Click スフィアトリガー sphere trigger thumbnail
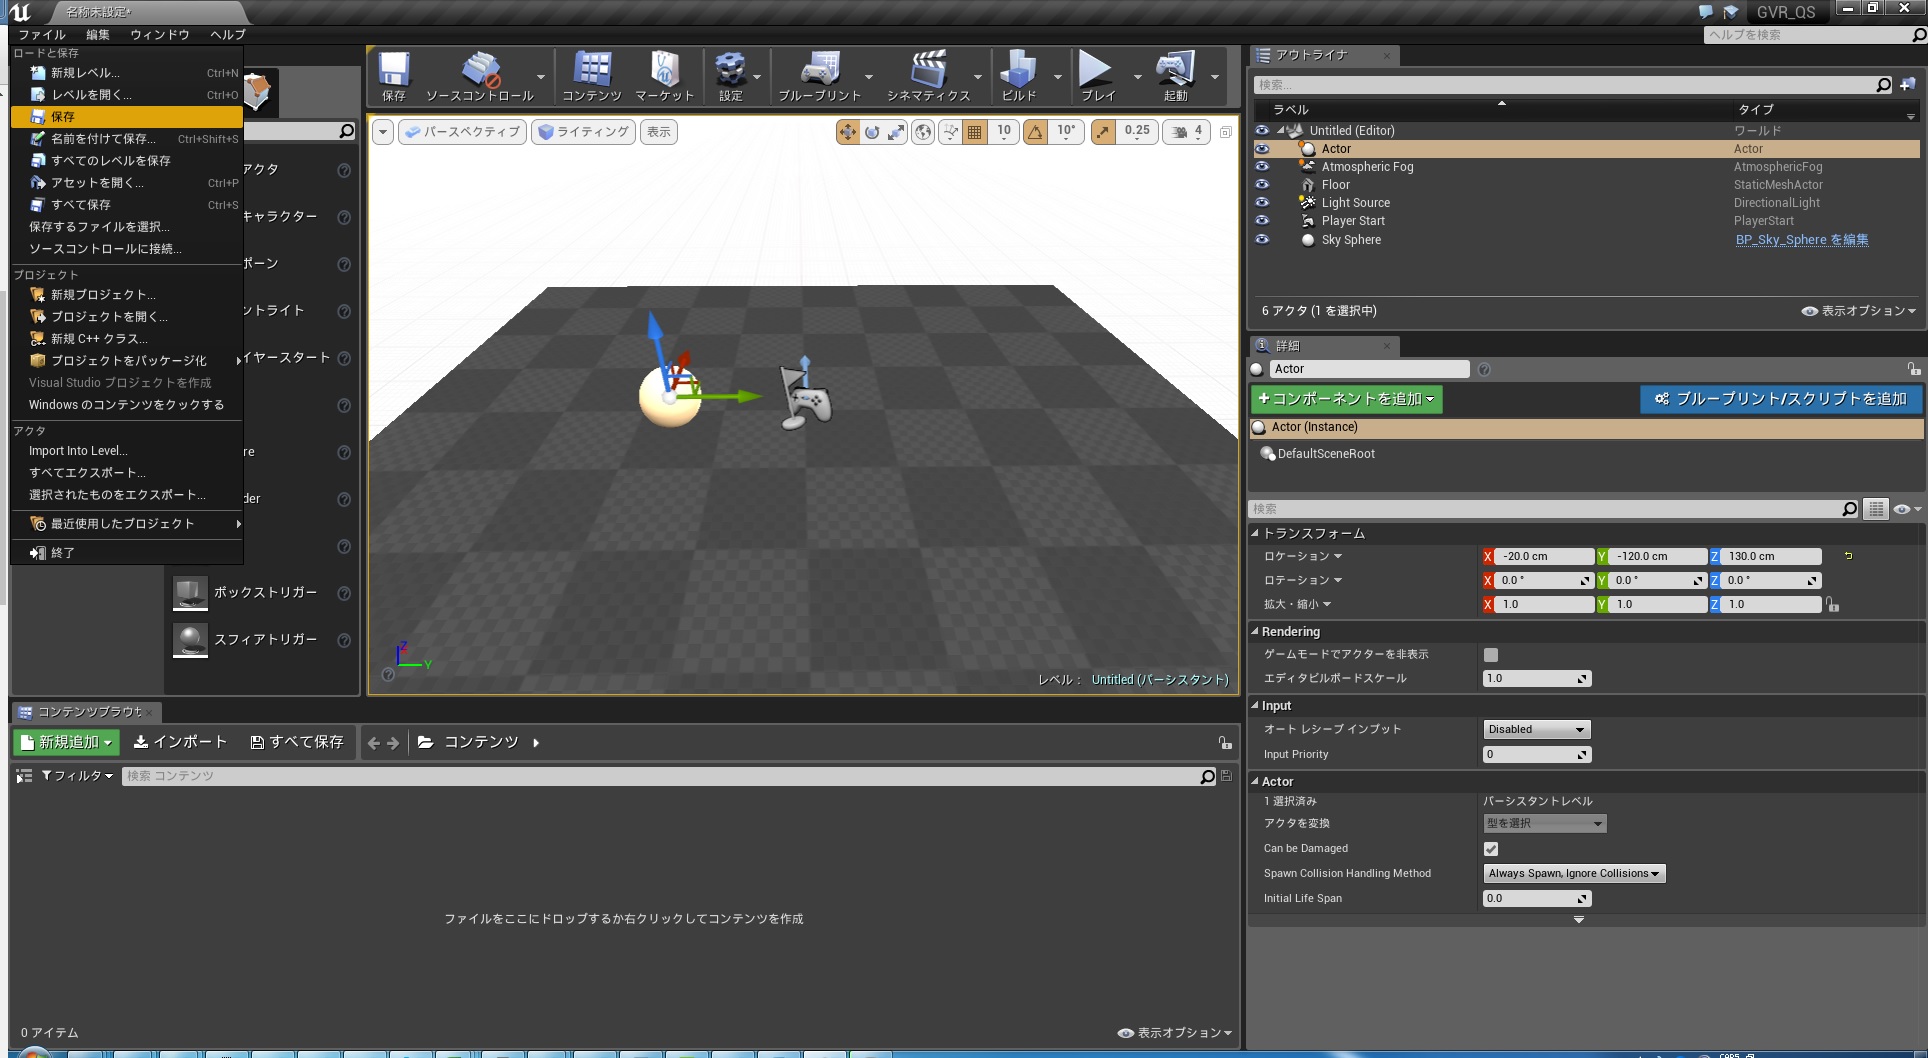The width and height of the screenshot is (1928, 1058). [190, 640]
